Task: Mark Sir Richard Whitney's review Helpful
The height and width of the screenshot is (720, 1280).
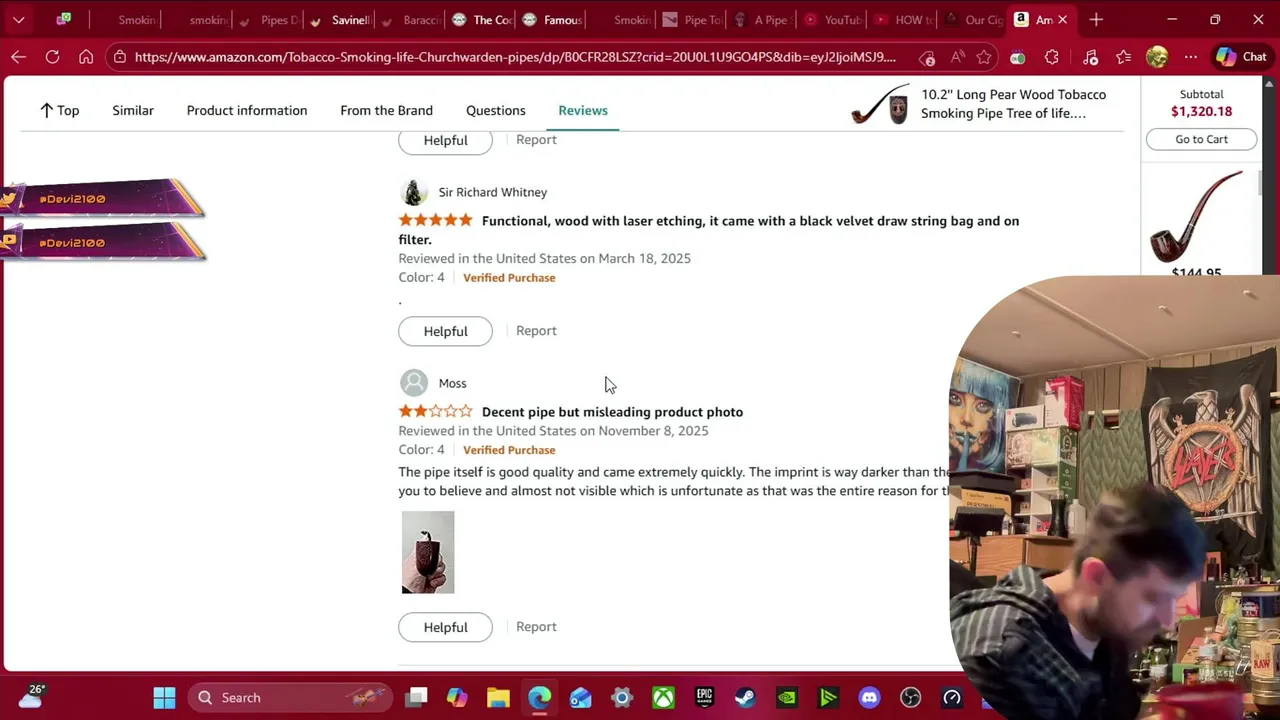Action: click(445, 331)
